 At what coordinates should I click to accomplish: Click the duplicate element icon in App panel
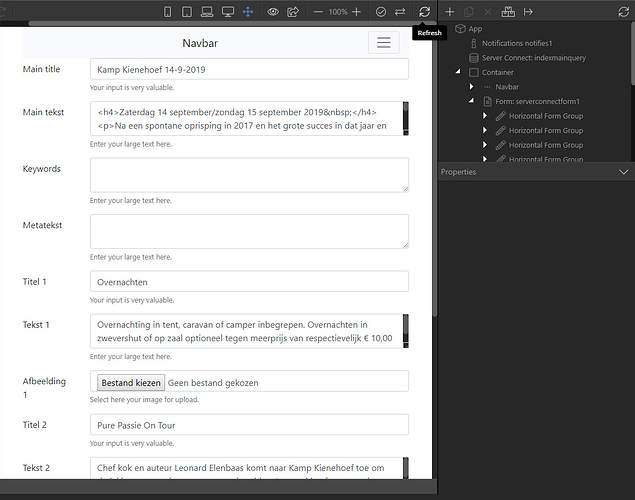[x=469, y=12]
